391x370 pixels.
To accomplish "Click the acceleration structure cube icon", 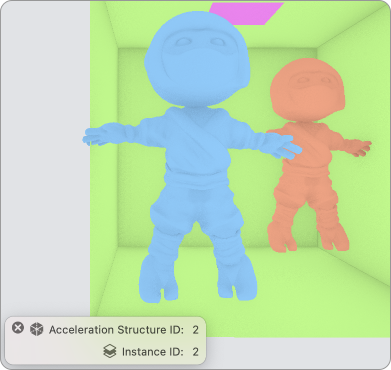I will click(37, 329).
